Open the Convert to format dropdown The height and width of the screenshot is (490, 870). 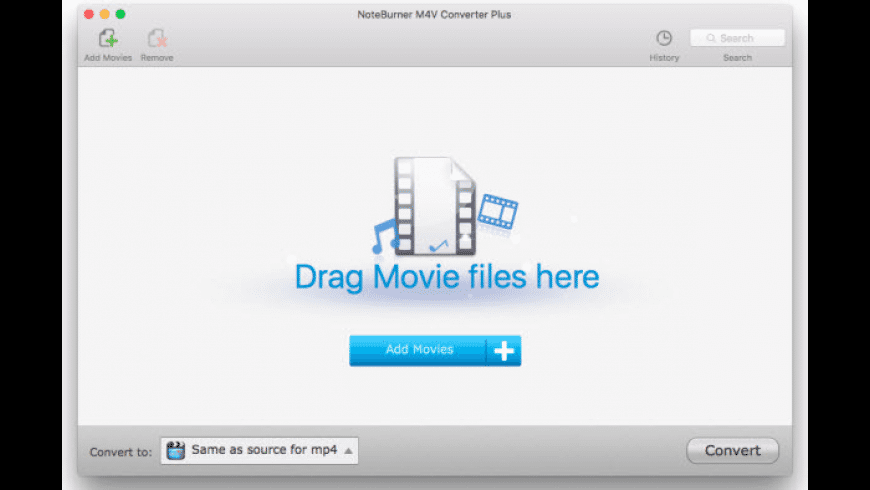tap(259, 450)
